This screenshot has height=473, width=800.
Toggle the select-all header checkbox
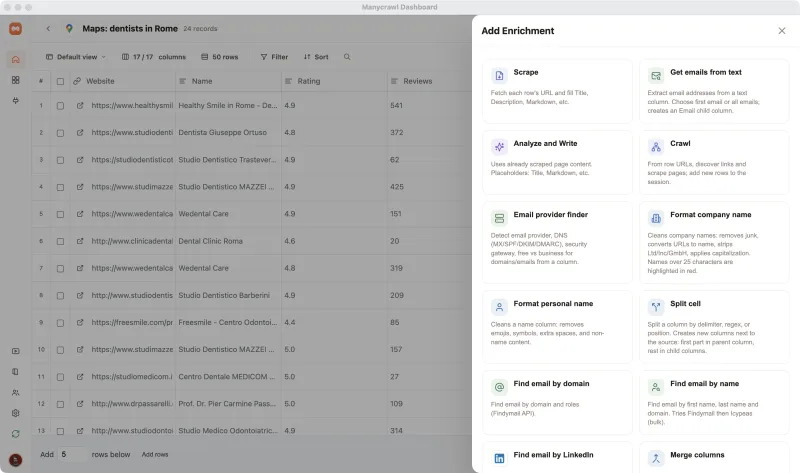(x=60, y=81)
